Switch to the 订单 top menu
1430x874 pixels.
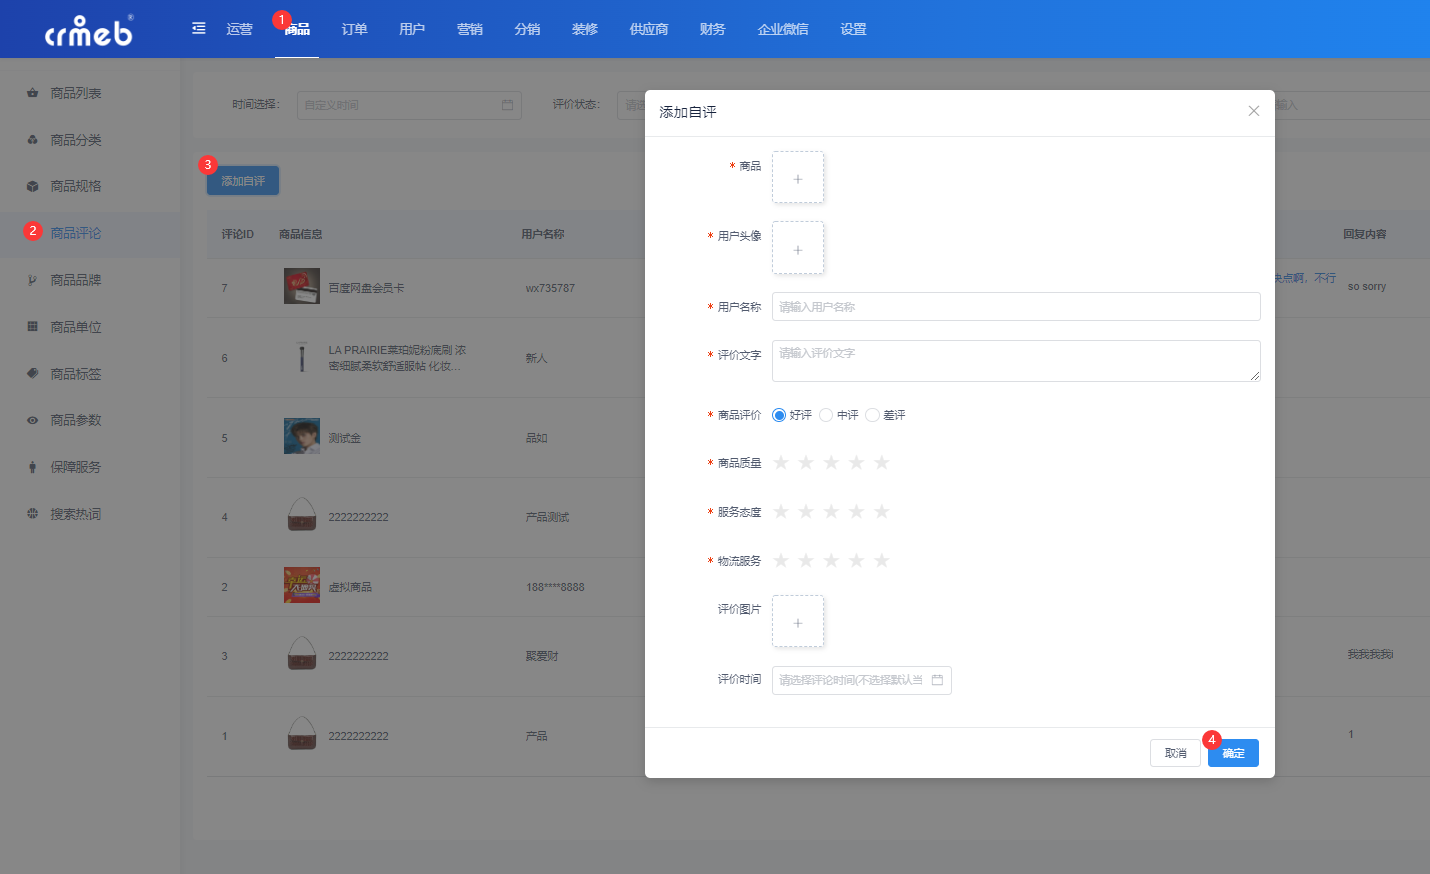(x=355, y=29)
